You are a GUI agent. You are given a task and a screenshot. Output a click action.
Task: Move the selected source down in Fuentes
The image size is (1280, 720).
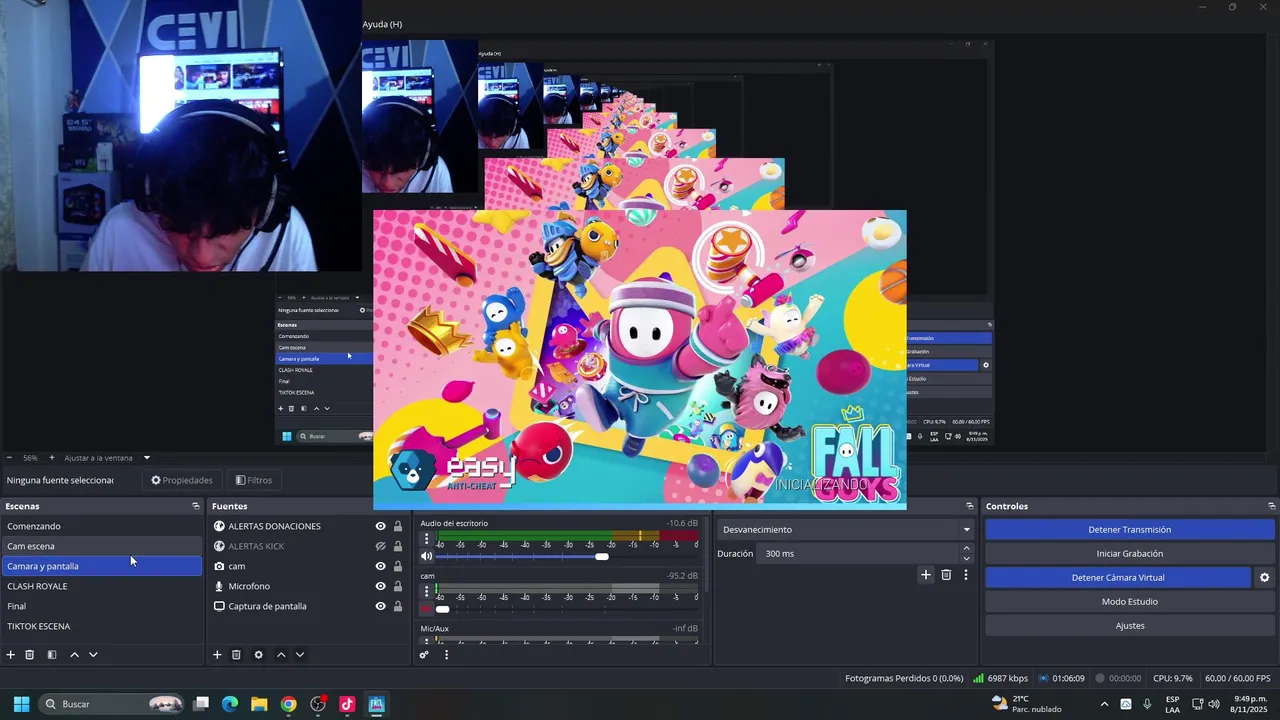300,655
